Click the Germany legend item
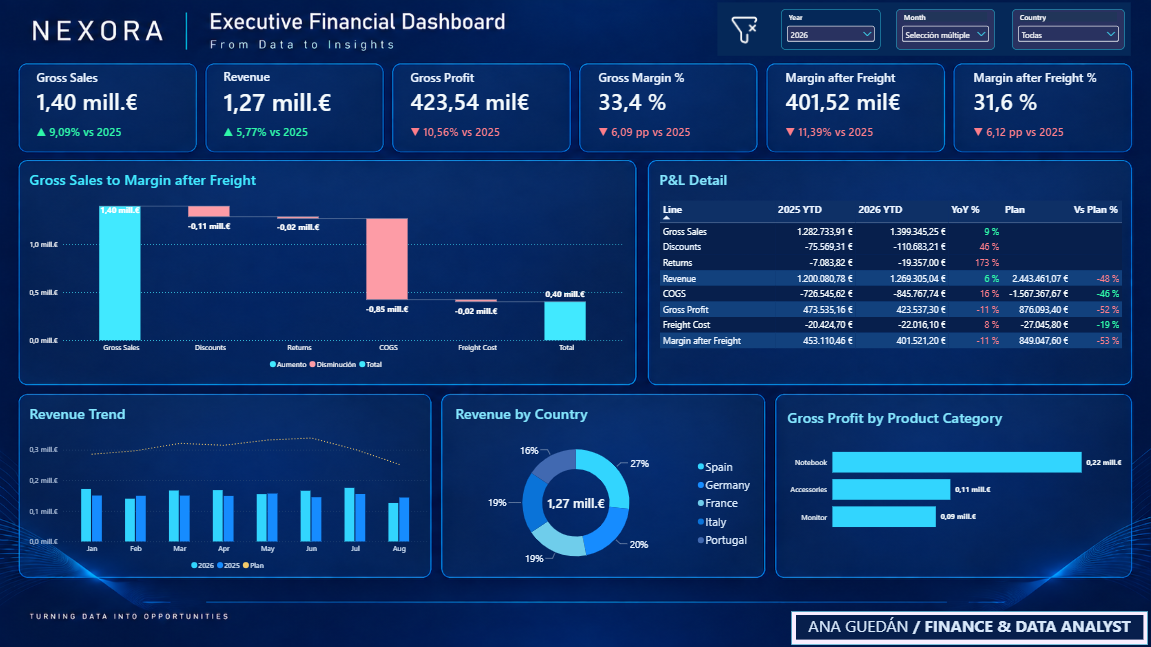The image size is (1151, 647). [724, 485]
